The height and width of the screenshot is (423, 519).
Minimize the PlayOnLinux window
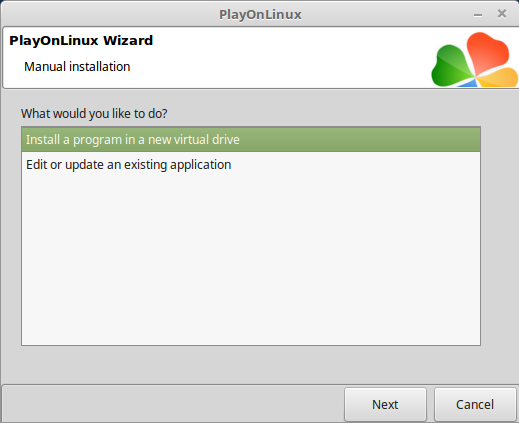(x=478, y=15)
